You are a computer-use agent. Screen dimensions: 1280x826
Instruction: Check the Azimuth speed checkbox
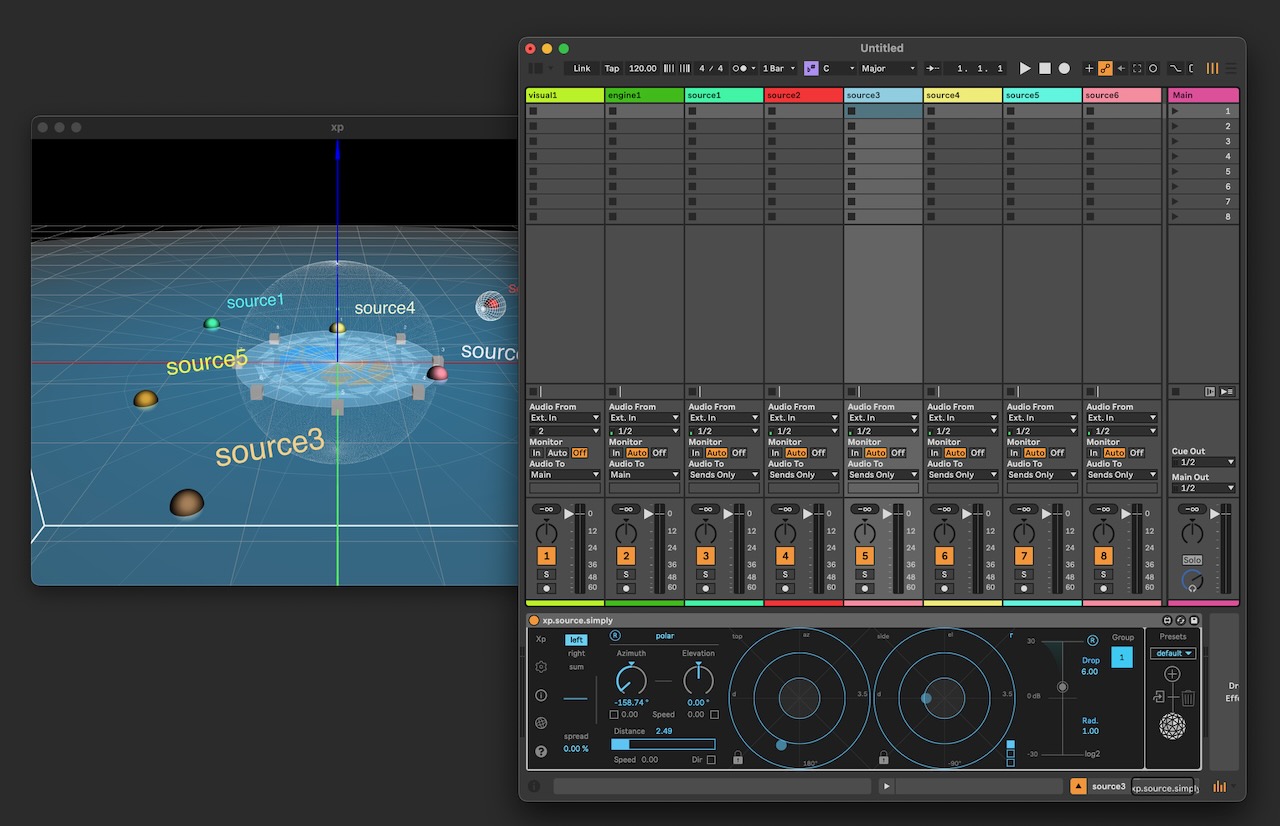click(614, 715)
